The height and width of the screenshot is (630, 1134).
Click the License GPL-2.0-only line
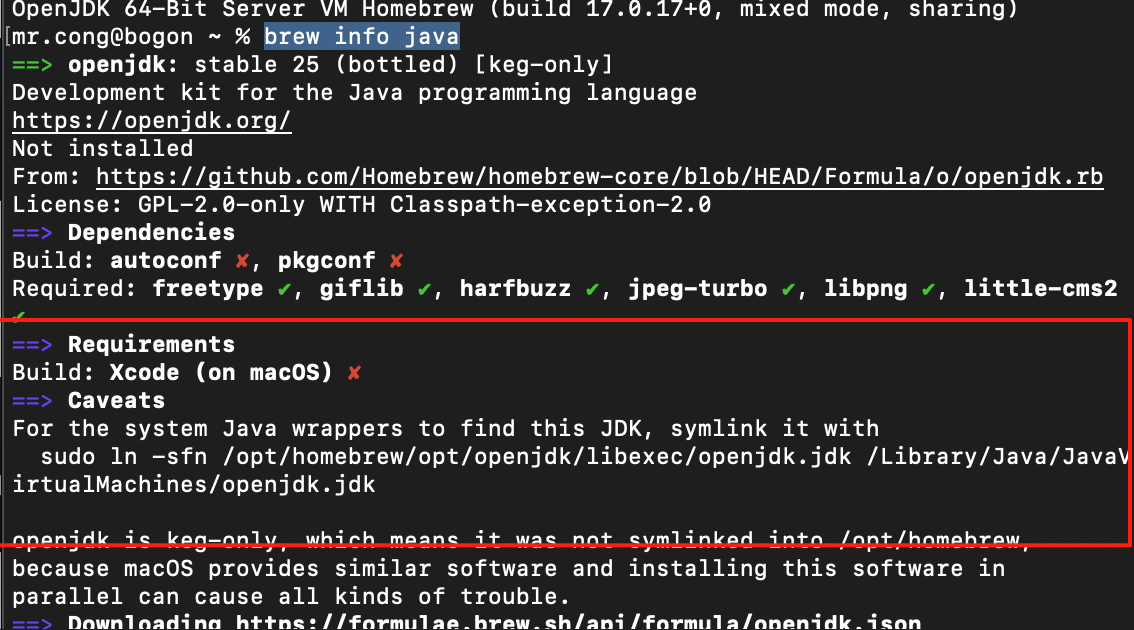[362, 205]
